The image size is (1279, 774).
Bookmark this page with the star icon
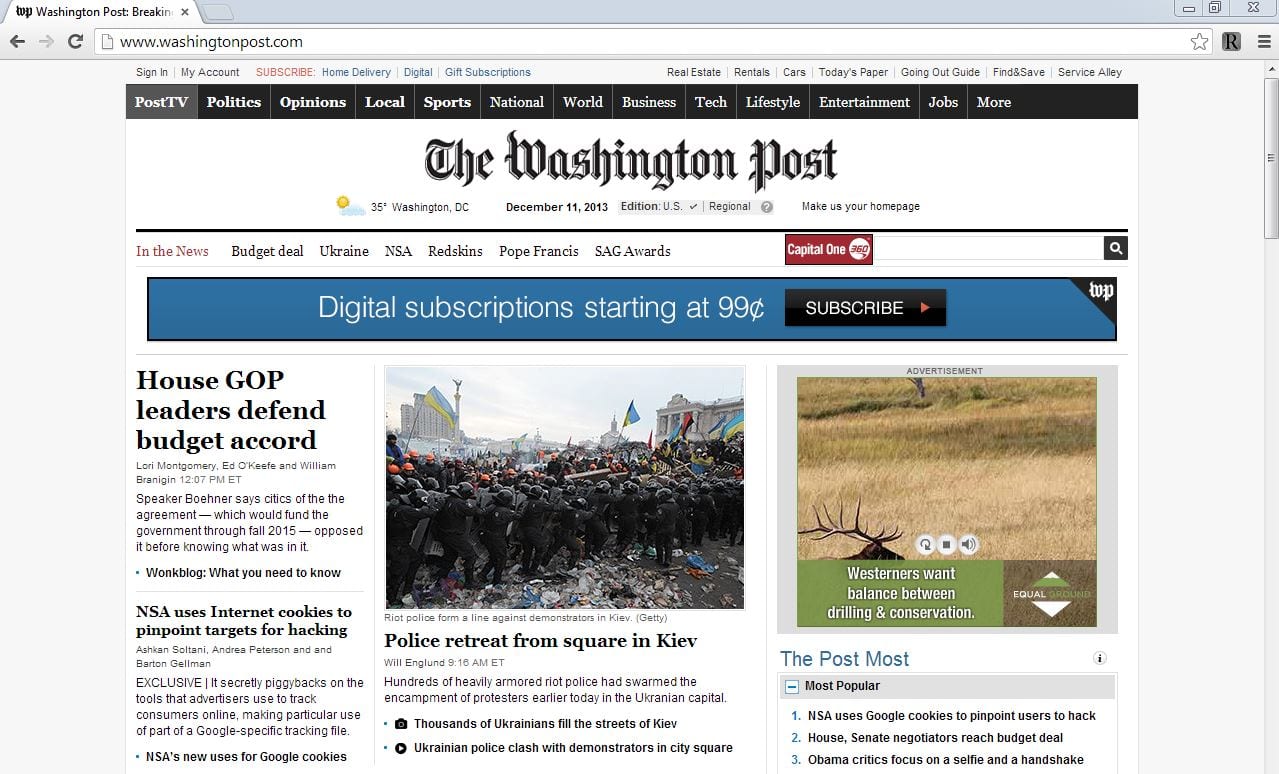click(1199, 42)
